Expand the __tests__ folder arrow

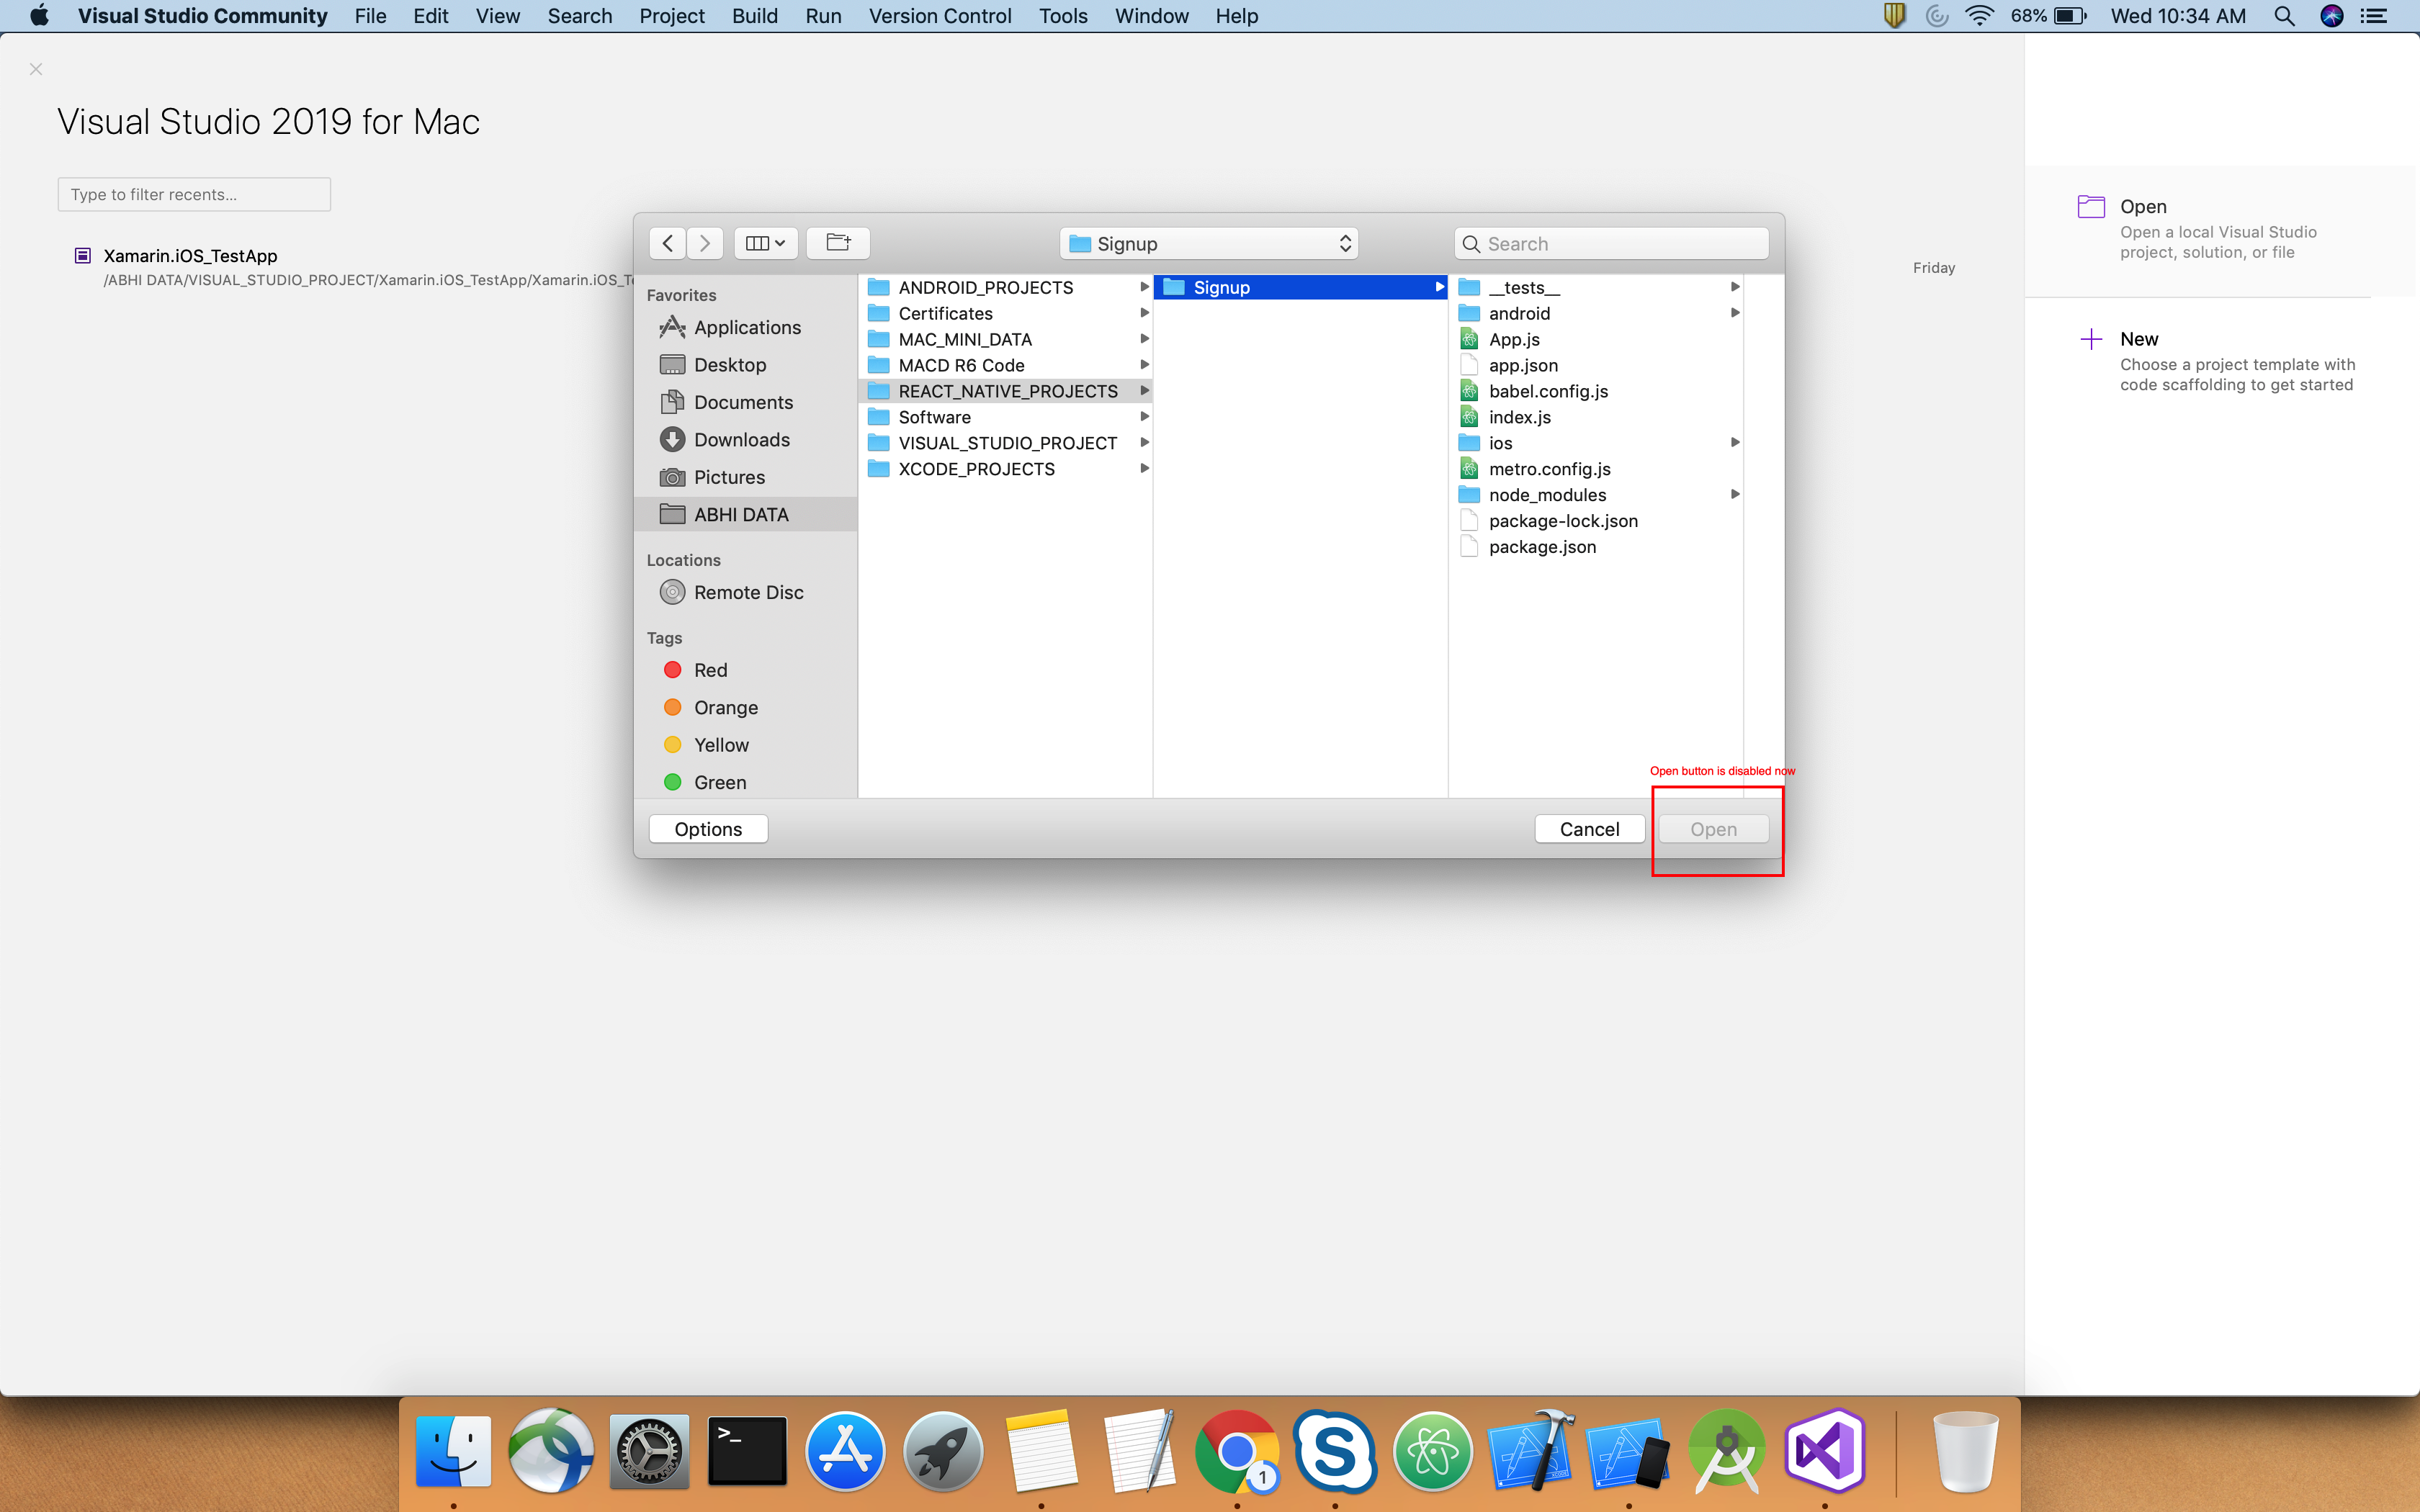click(x=1735, y=287)
